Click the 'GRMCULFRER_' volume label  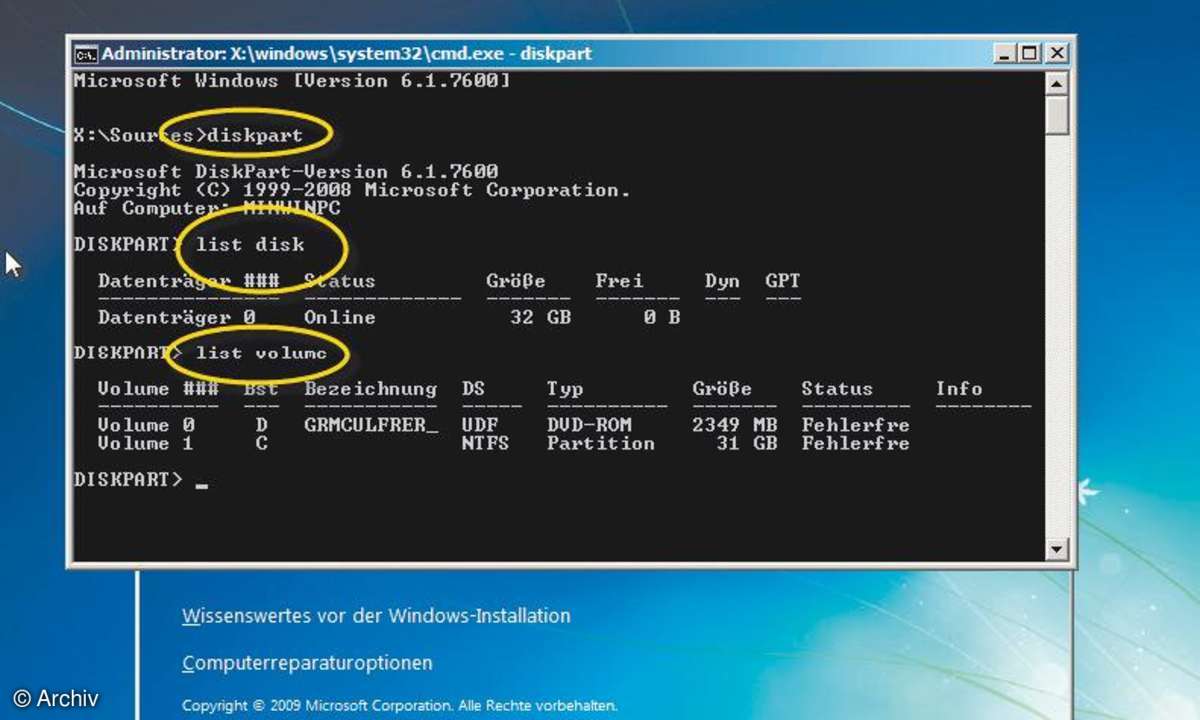coord(371,425)
